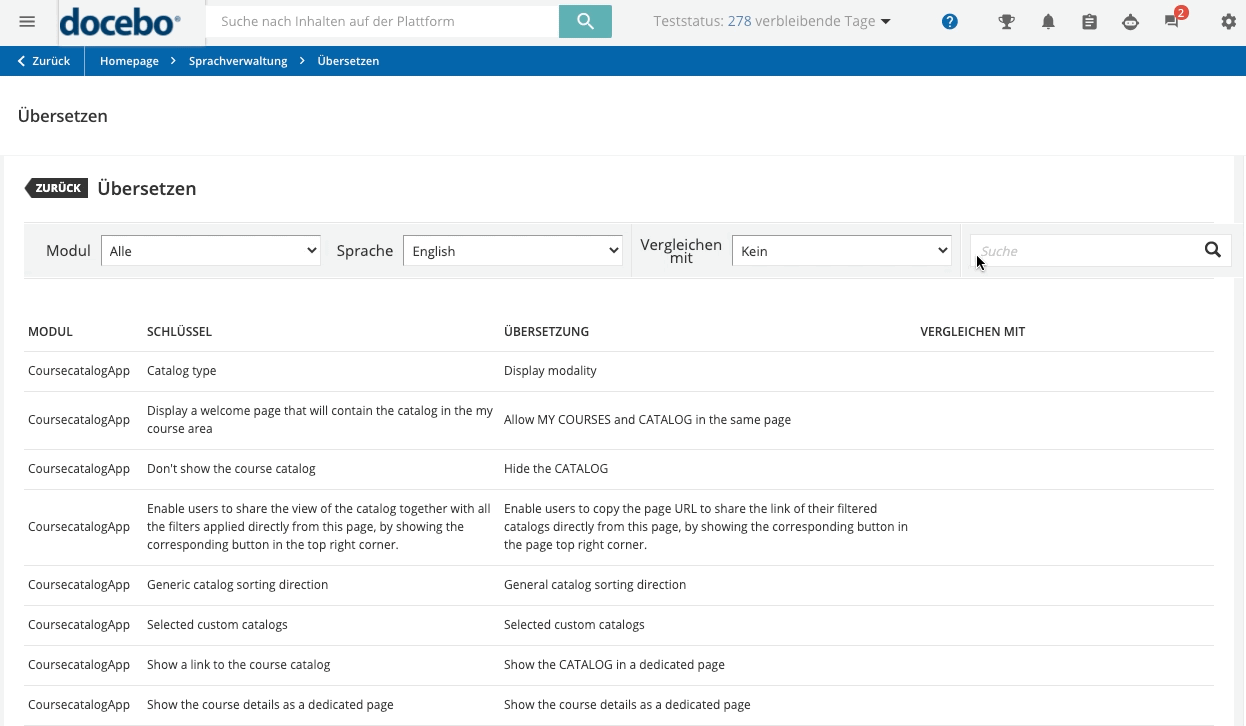The height and width of the screenshot is (726, 1246).
Task: Click the 'Enable users to share the view' key cell
Action: click(x=319, y=527)
